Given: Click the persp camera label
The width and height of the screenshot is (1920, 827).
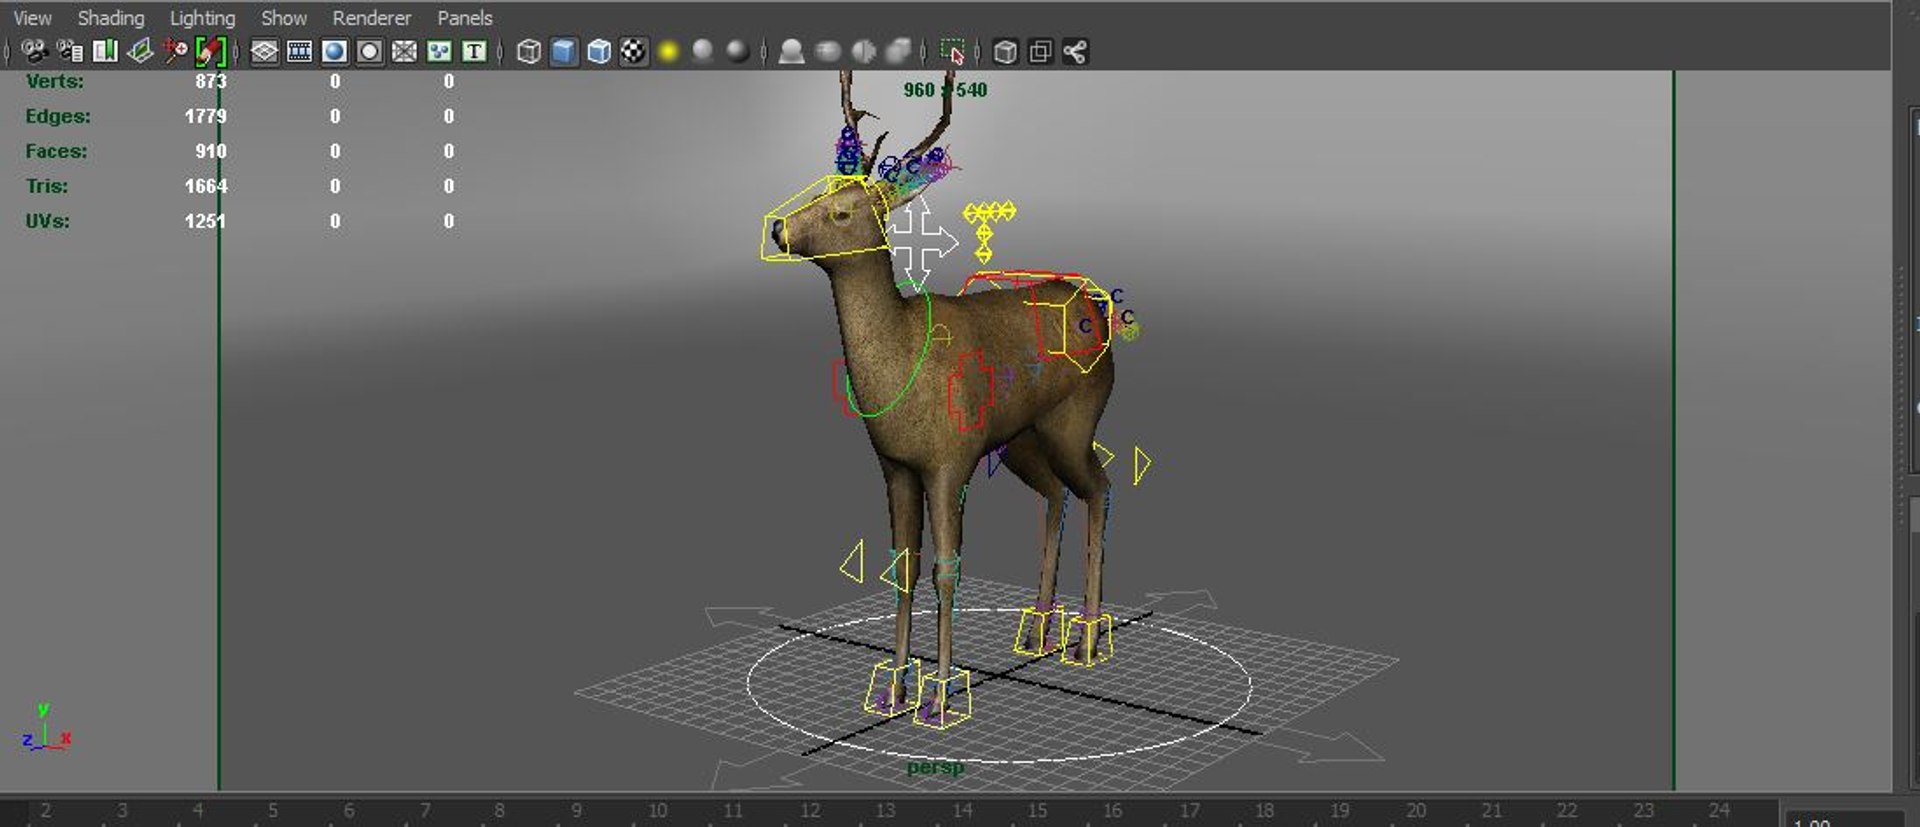Looking at the screenshot, I should [x=935, y=767].
